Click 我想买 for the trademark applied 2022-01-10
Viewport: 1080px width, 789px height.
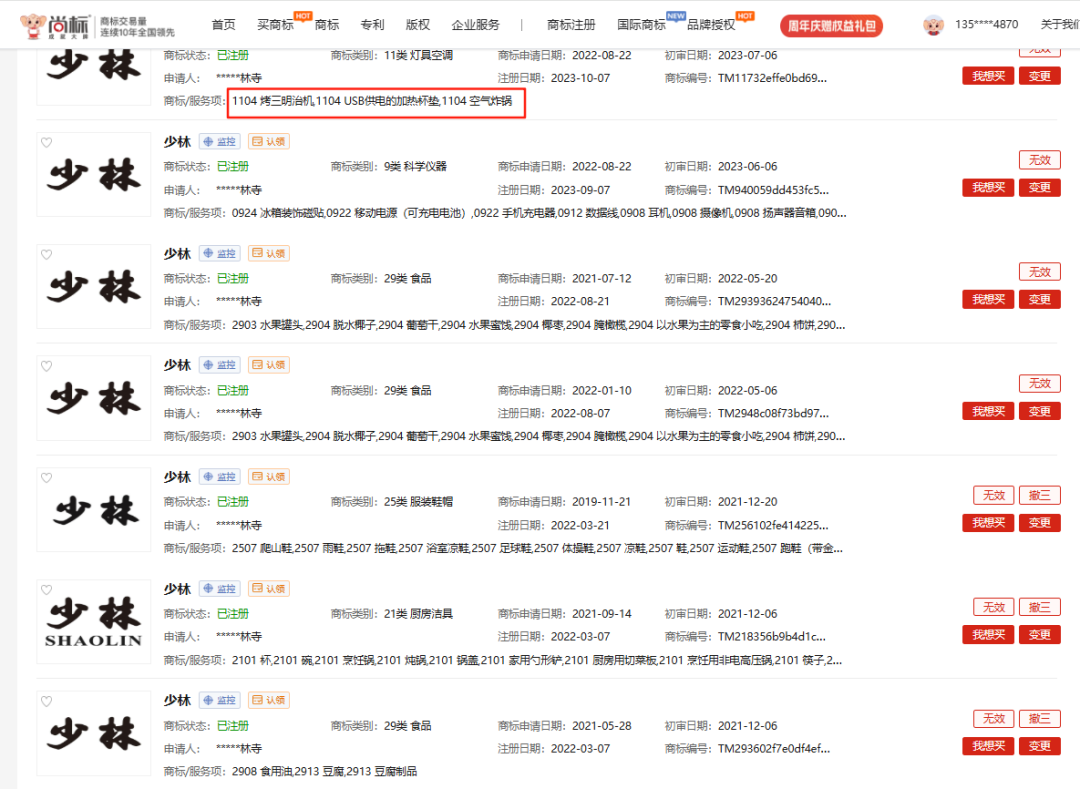click(988, 412)
